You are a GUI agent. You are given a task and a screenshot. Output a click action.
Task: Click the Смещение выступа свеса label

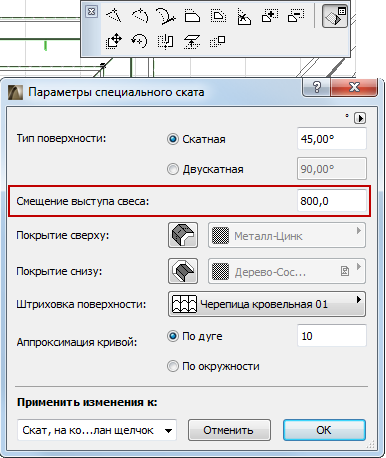point(83,201)
